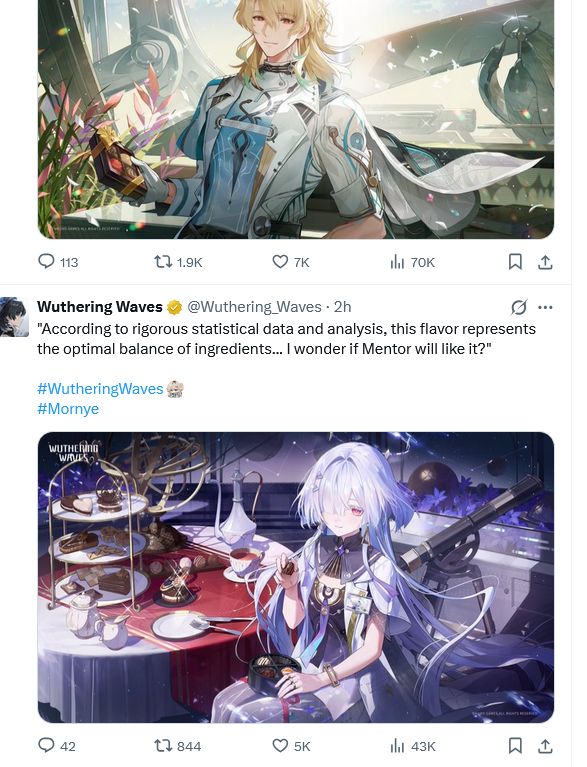Like the Mornye post with 5K likes
587x767 pixels.
[291, 746]
